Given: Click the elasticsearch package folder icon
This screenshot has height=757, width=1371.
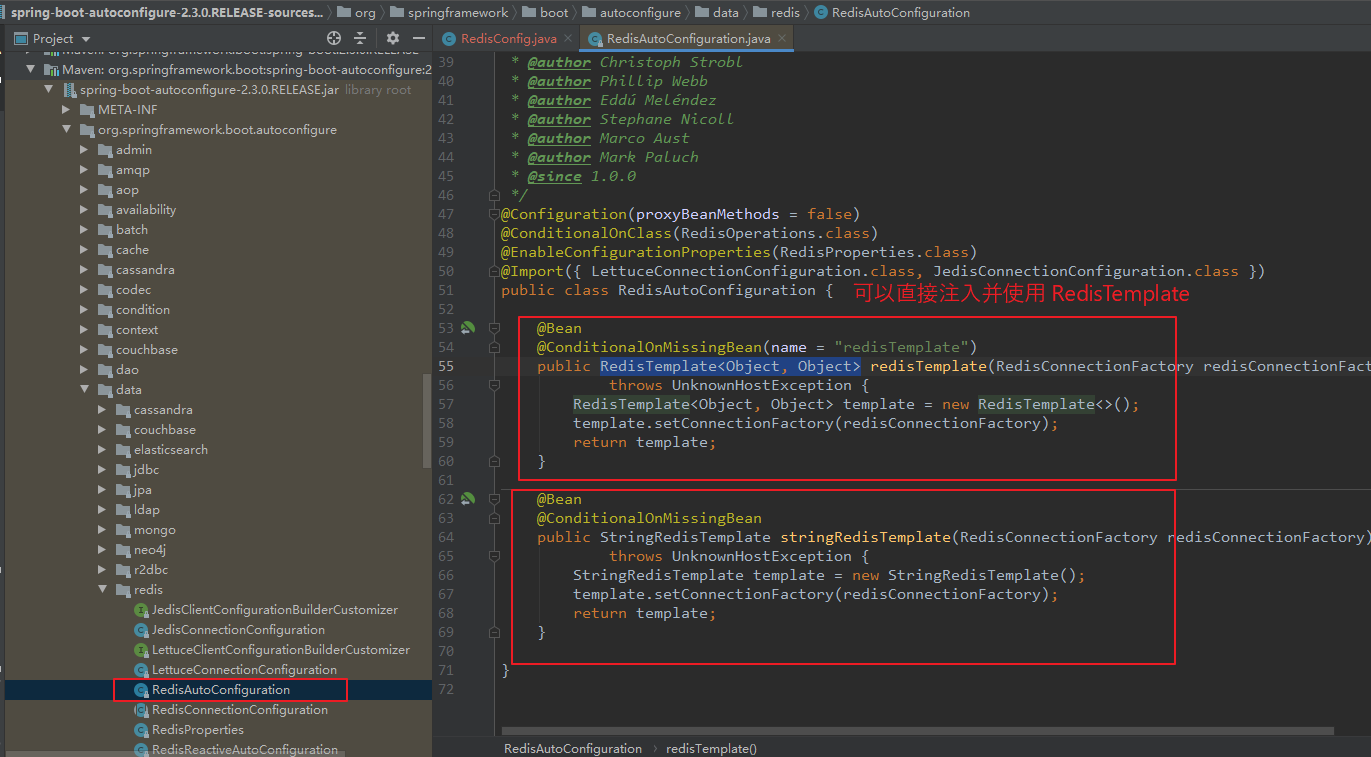Looking at the screenshot, I should coord(123,450).
